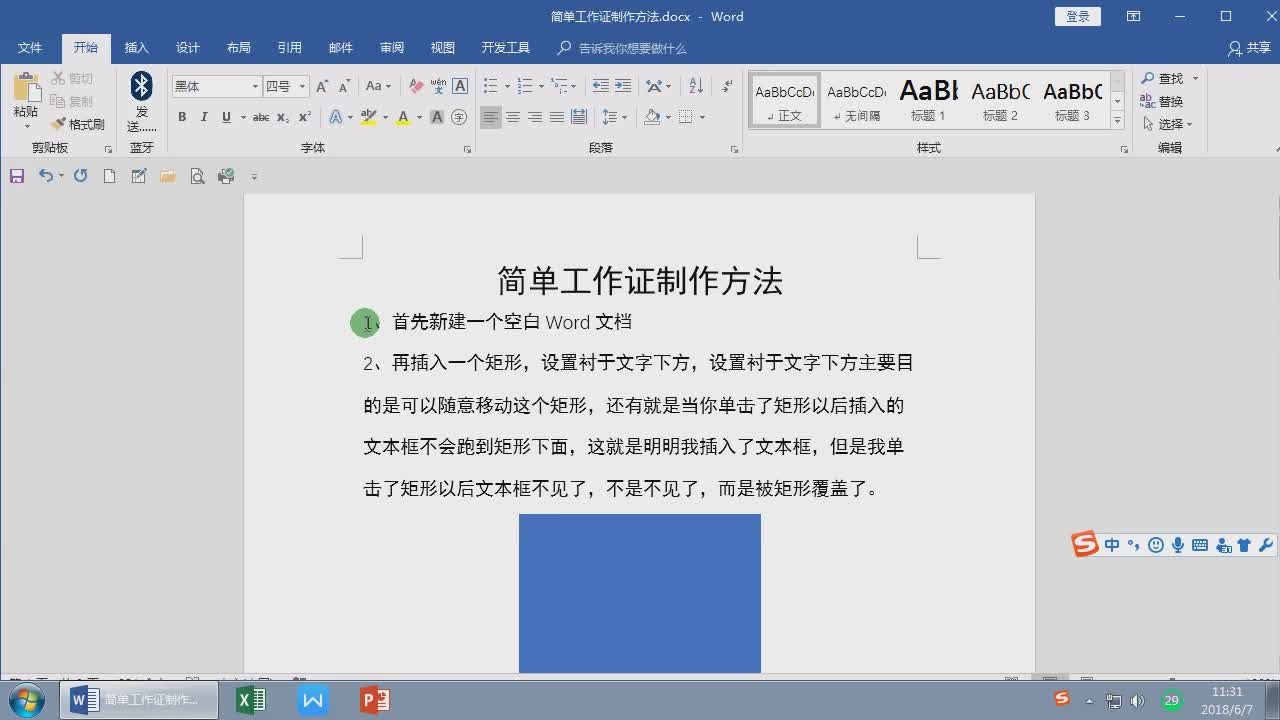
Task: Save document from quick access toolbar
Action: pyautogui.click(x=16, y=176)
